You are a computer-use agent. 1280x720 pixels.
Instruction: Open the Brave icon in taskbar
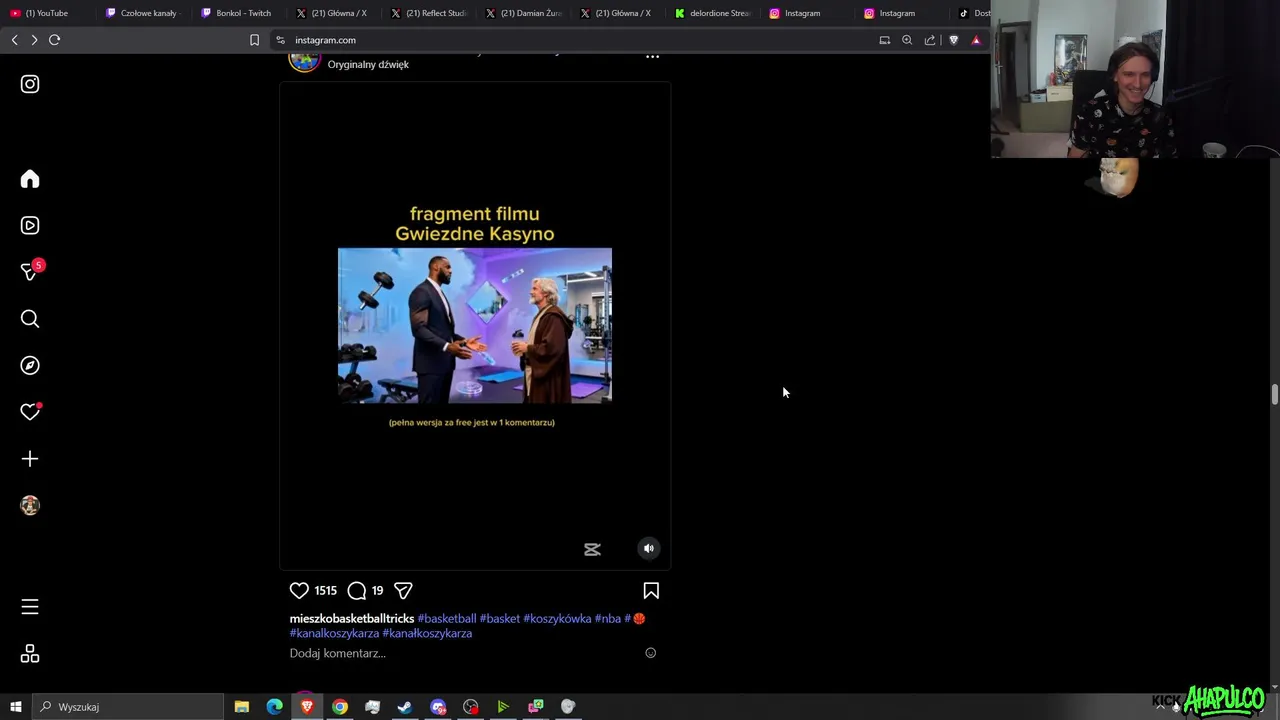pyautogui.click(x=307, y=707)
